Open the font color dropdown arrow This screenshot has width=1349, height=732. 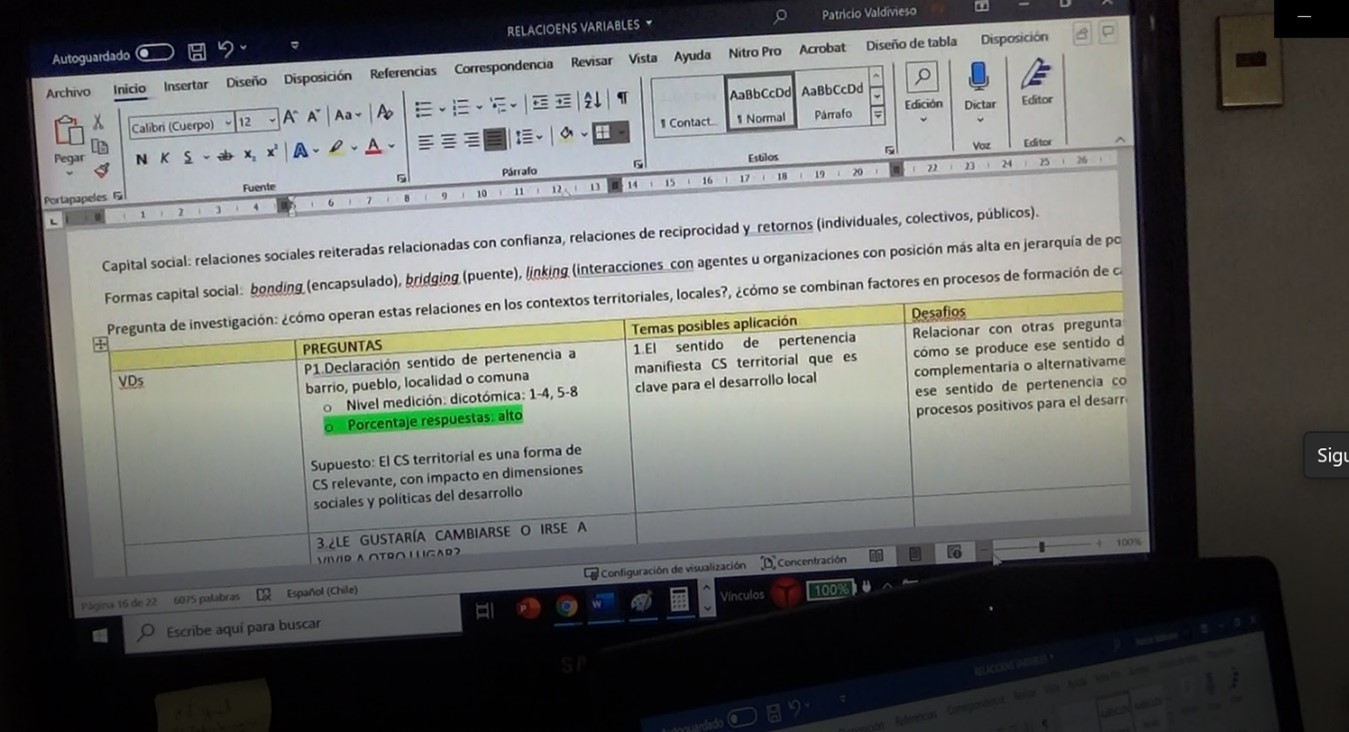click(391, 146)
